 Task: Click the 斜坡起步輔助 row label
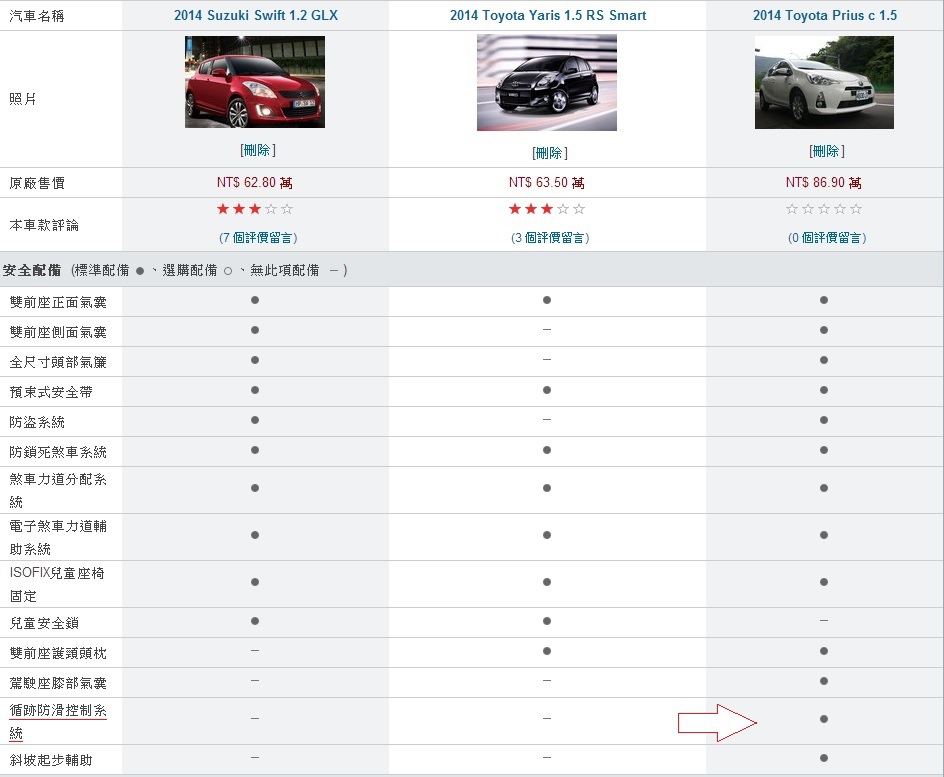coord(51,760)
